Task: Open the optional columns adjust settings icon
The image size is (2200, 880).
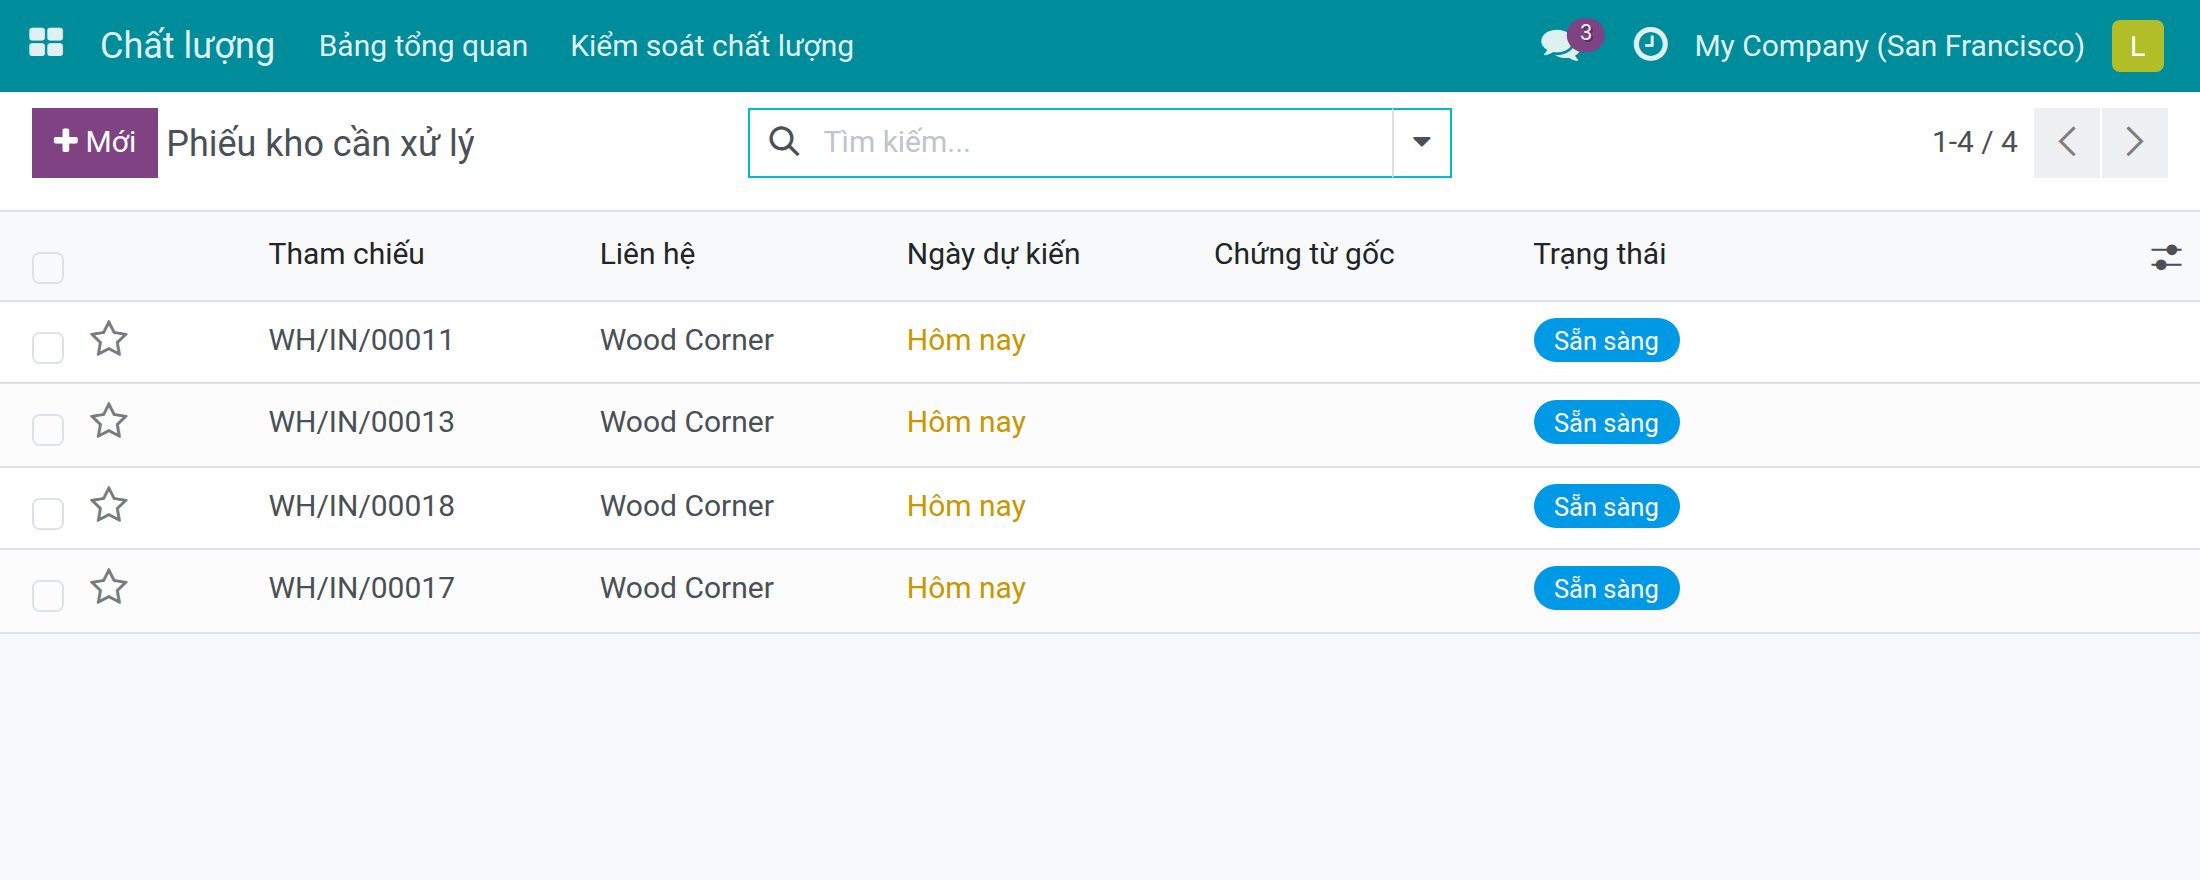Action: pyautogui.click(x=2166, y=257)
